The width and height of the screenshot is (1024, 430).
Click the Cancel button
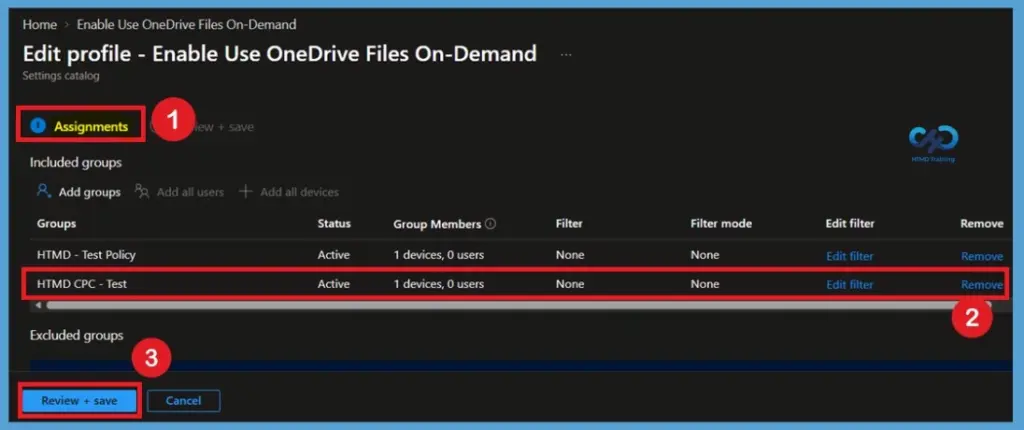(184, 401)
